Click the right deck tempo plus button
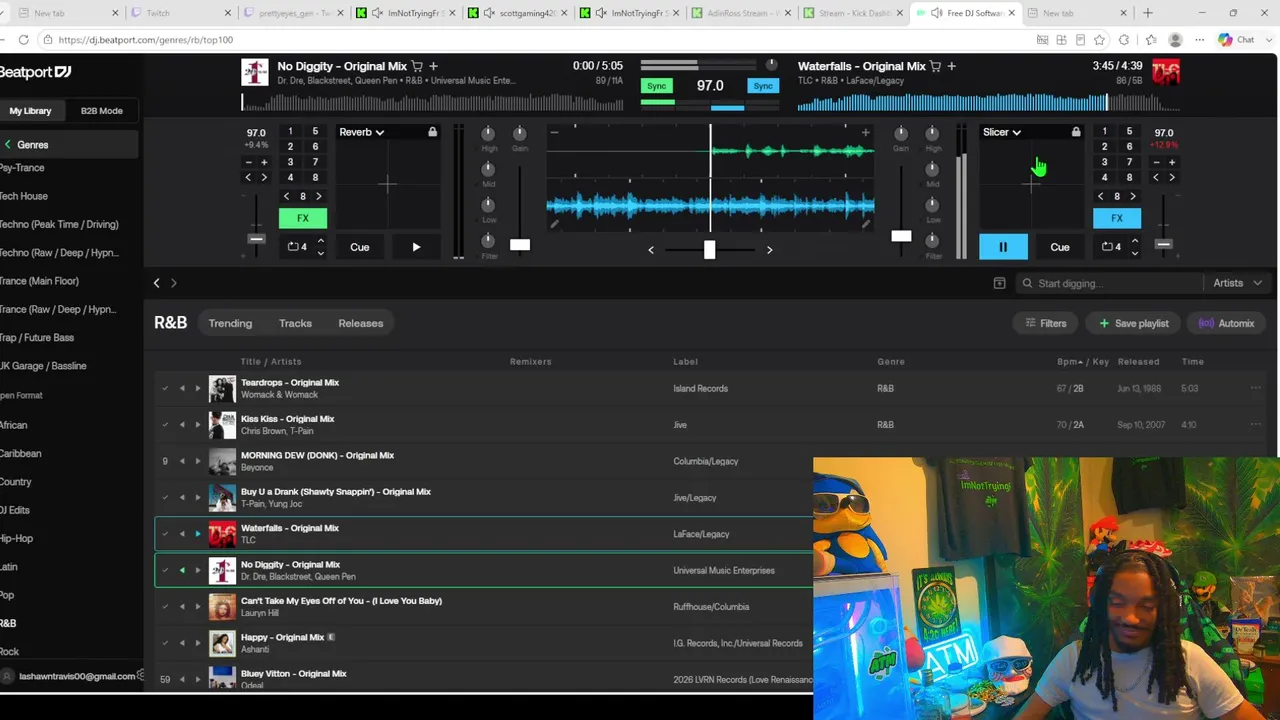This screenshot has width=1280, height=720. coord(1172,162)
